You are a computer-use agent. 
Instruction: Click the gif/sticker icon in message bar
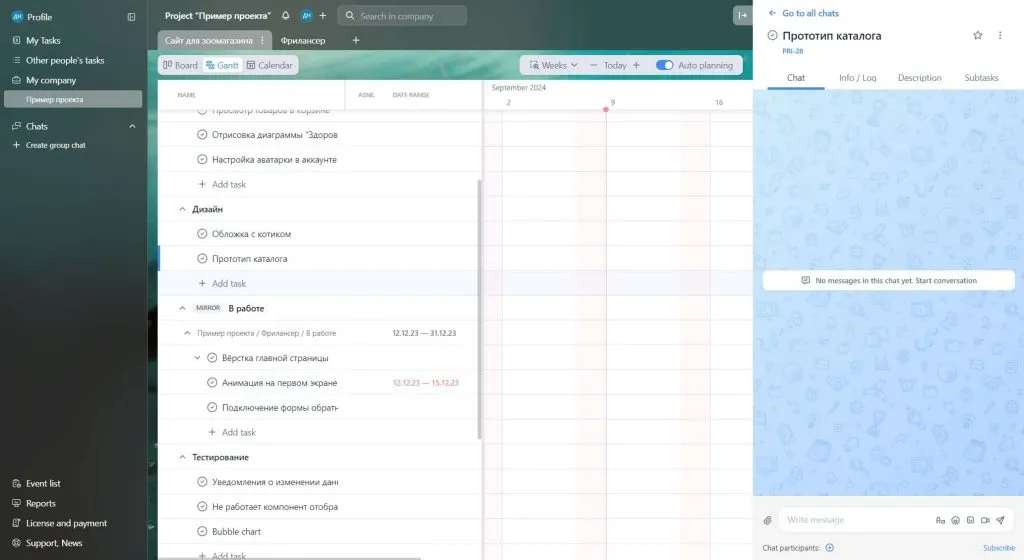970,520
